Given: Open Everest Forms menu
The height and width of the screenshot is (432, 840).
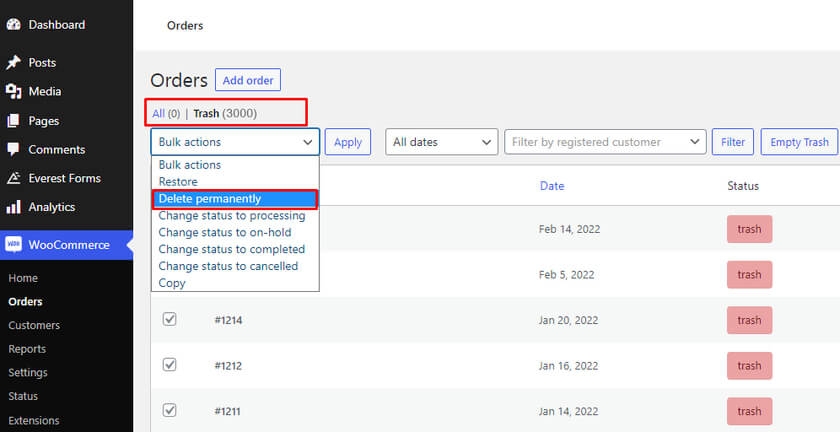Looking at the screenshot, I should coord(65,178).
